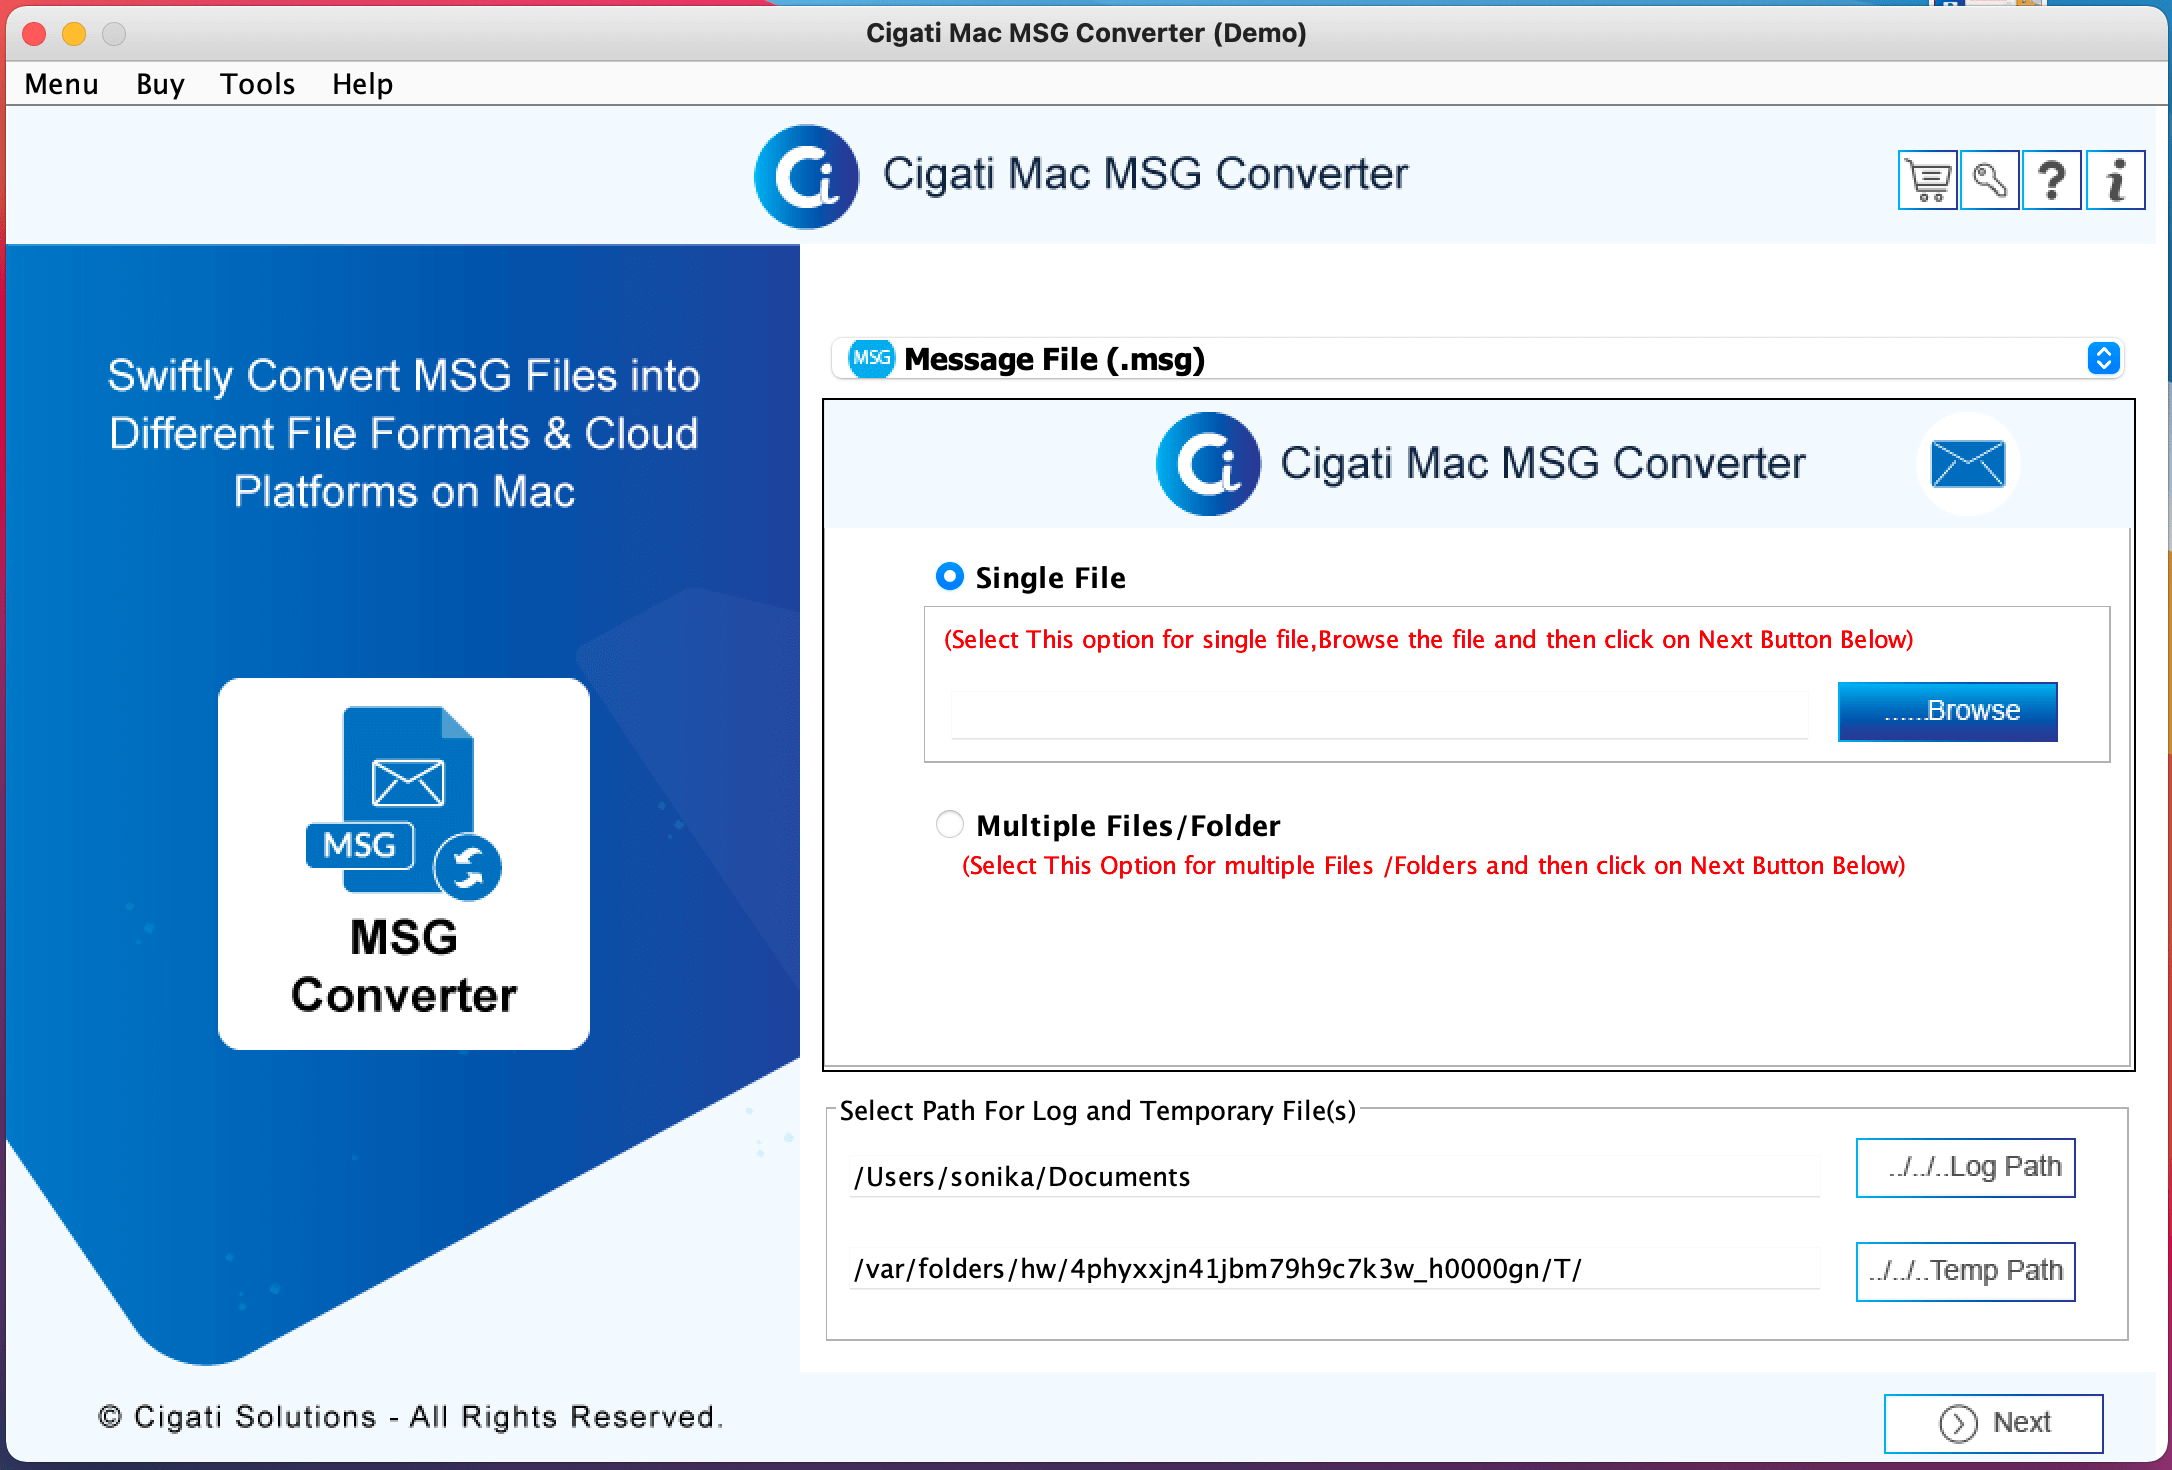Click the red multiple files instruction text
This screenshot has height=1470, width=2172.
[1433, 866]
